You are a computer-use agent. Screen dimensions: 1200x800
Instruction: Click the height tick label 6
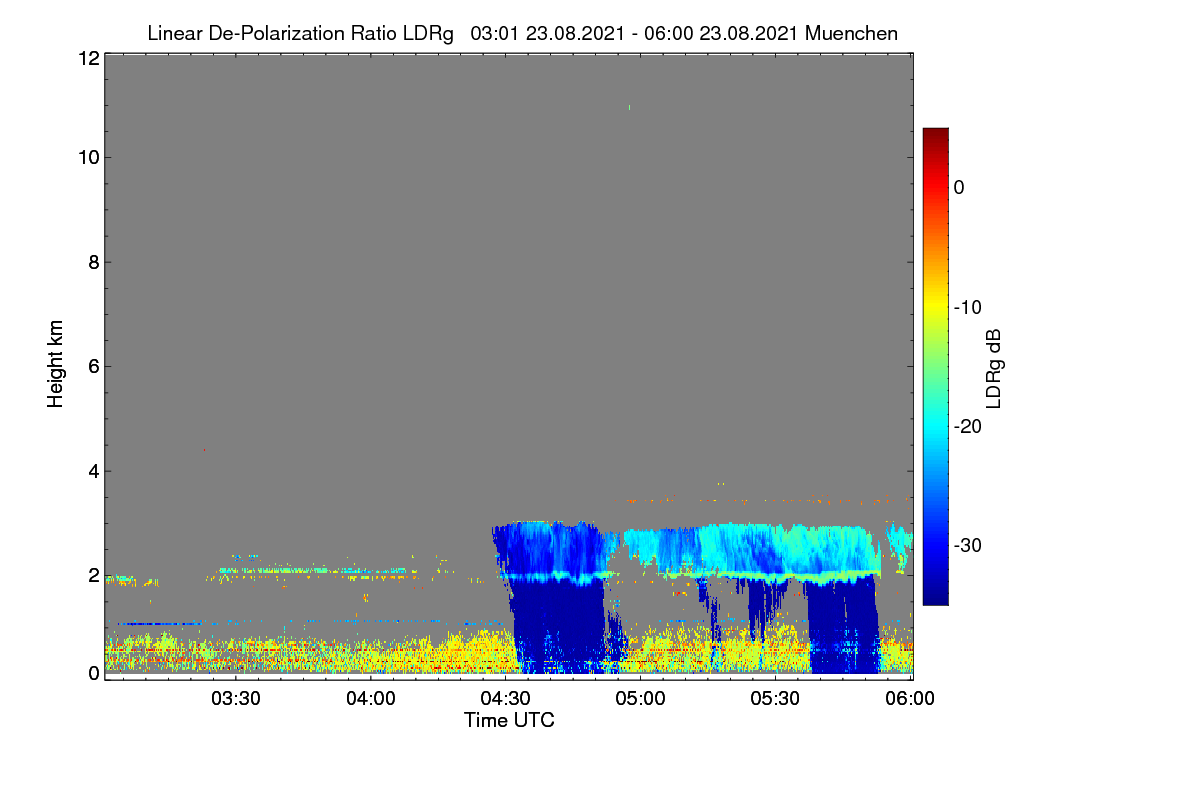click(93, 366)
